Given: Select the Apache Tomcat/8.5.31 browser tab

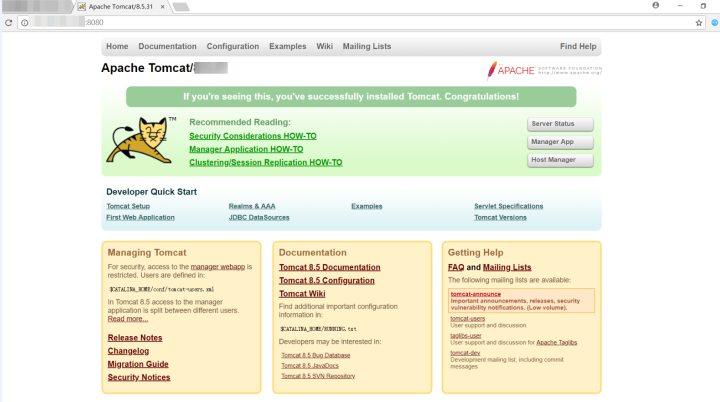Looking at the screenshot, I should [x=120, y=7].
